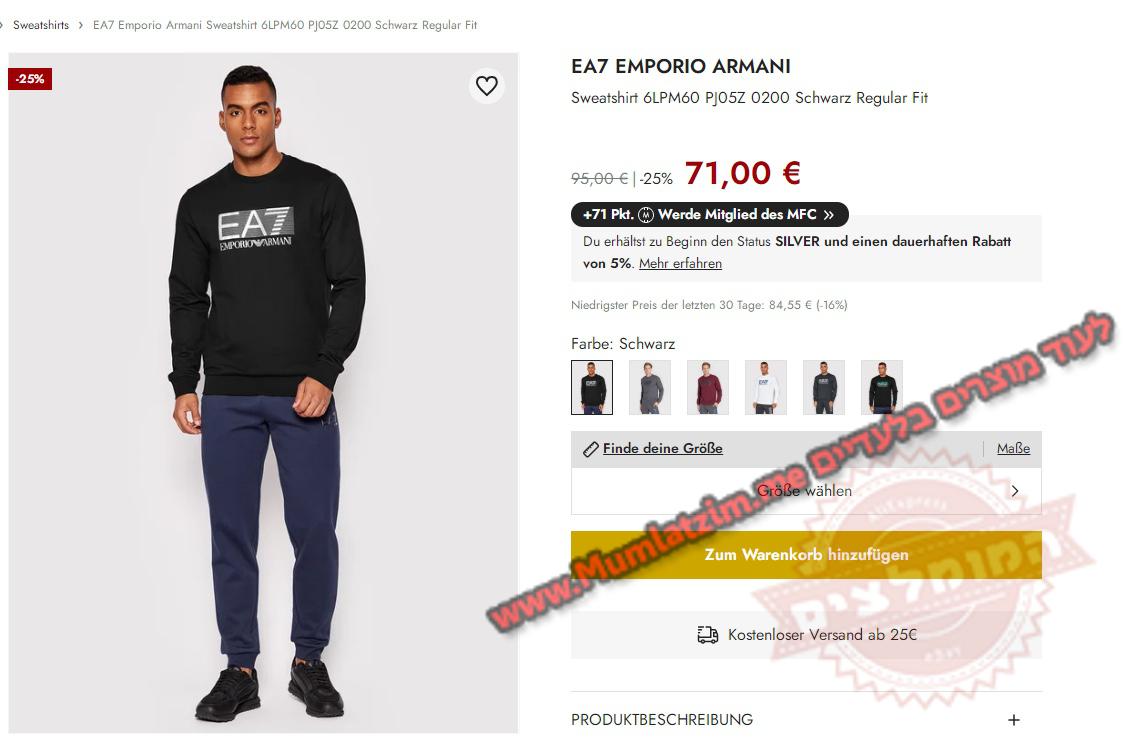The height and width of the screenshot is (743, 1126).
Task: Click the MFC circular M icon
Action: 646,215
